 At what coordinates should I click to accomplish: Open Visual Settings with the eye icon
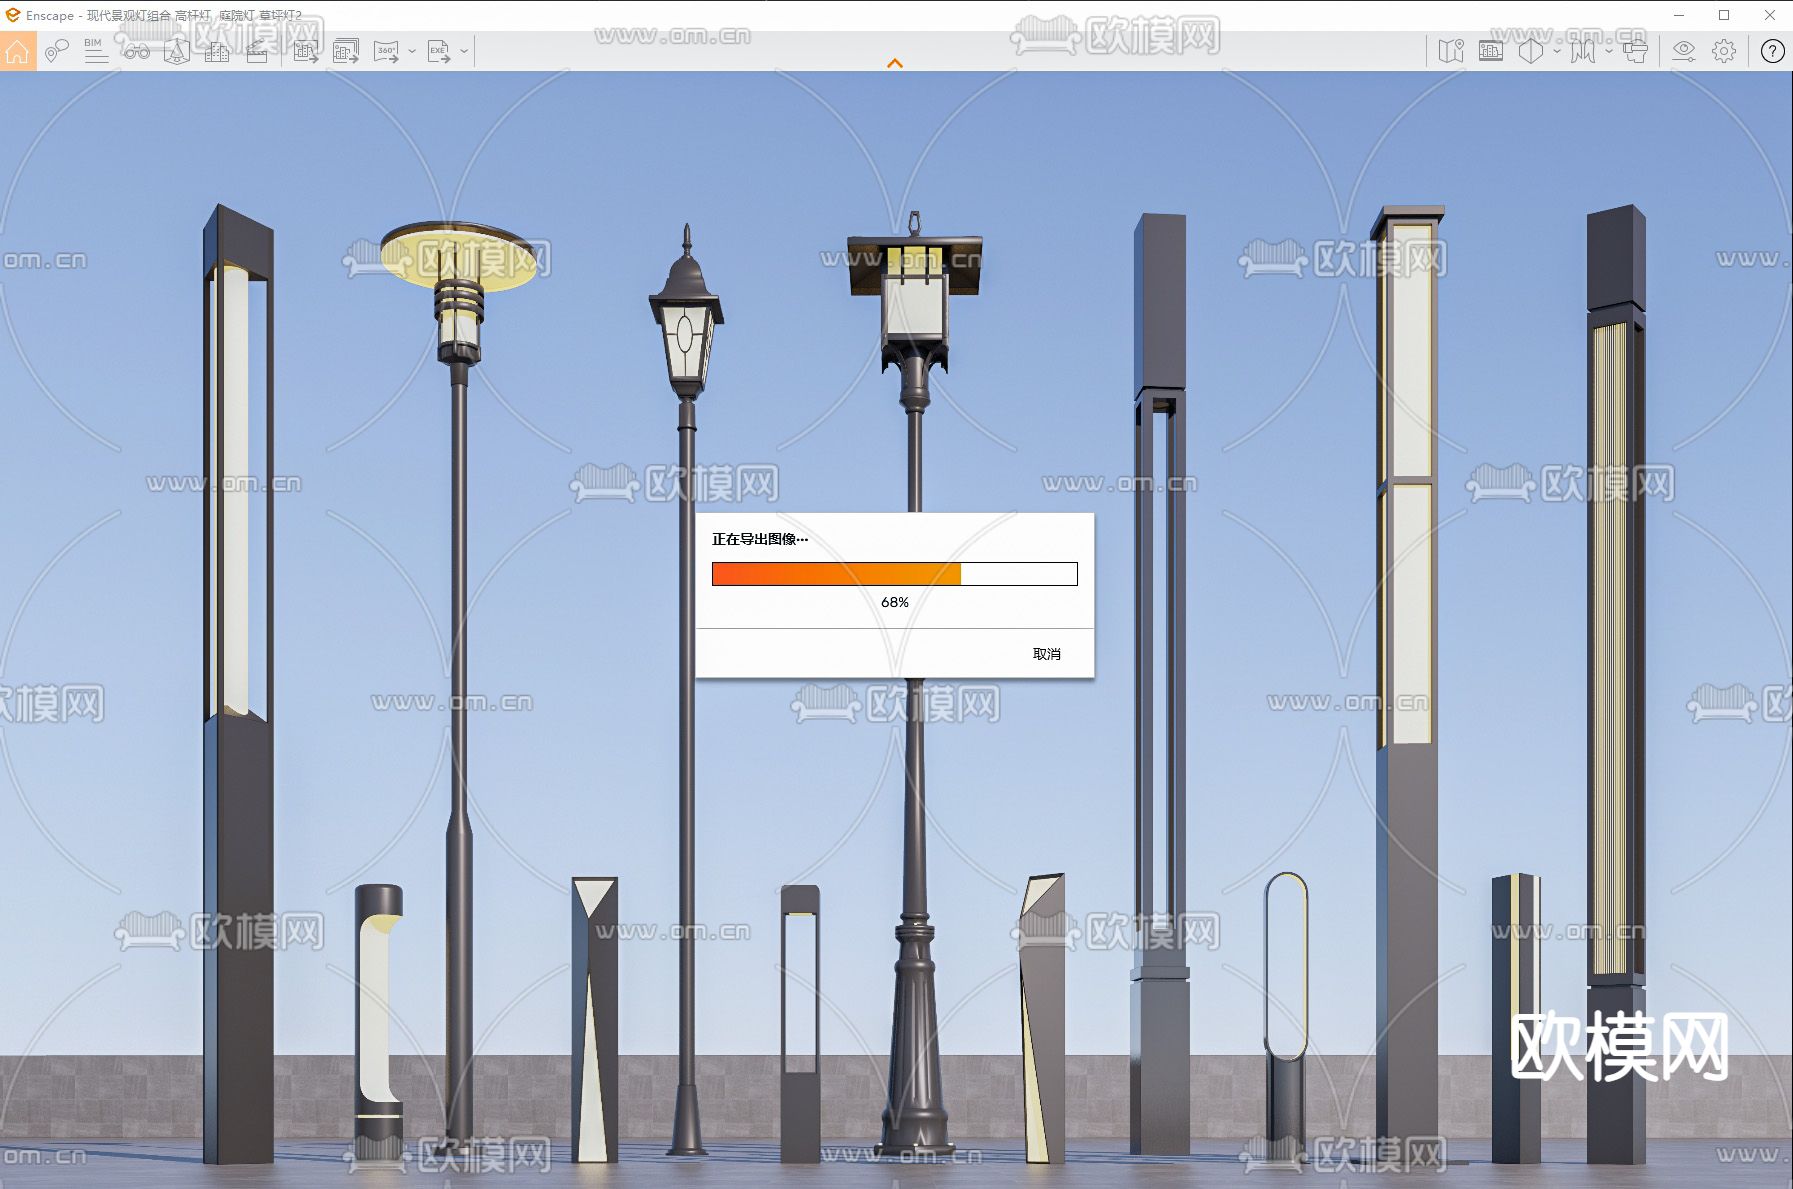[x=1684, y=51]
